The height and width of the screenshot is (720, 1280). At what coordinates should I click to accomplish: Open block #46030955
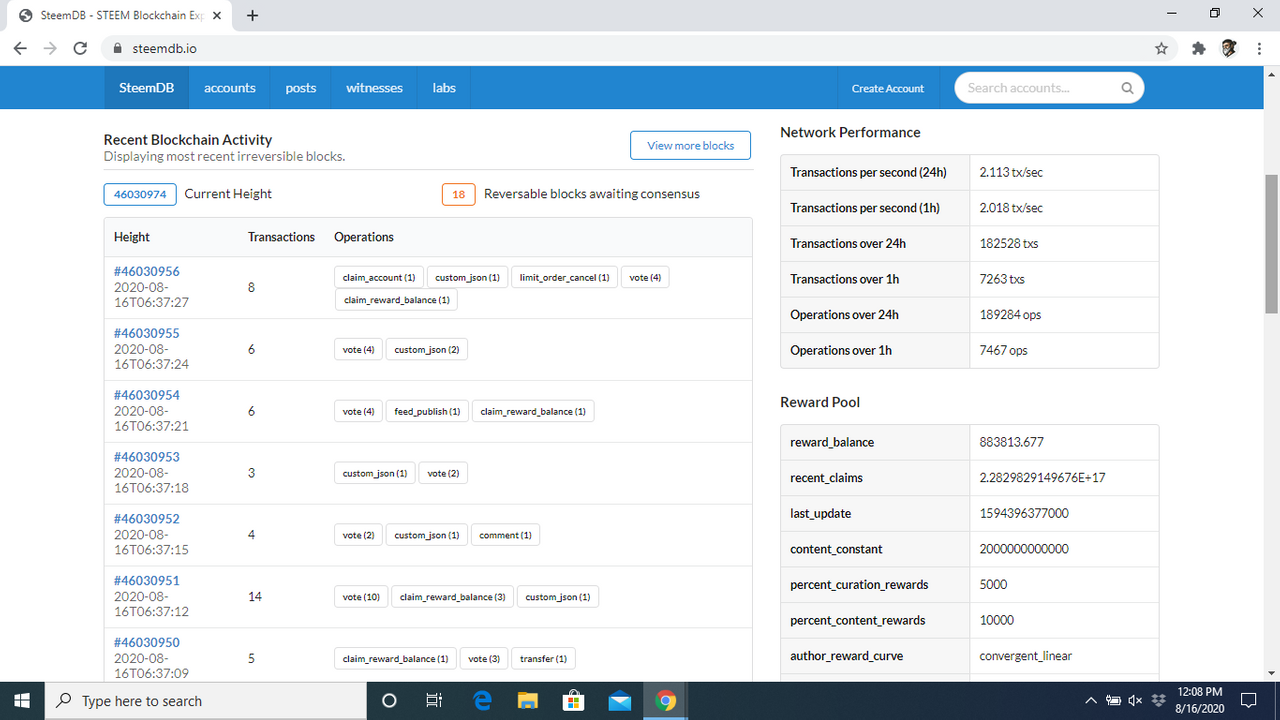(x=146, y=333)
